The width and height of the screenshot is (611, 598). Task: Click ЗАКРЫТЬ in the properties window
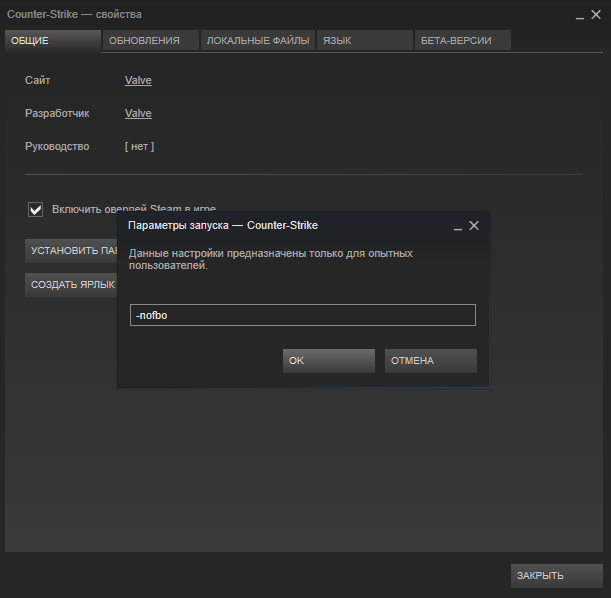tap(557, 576)
